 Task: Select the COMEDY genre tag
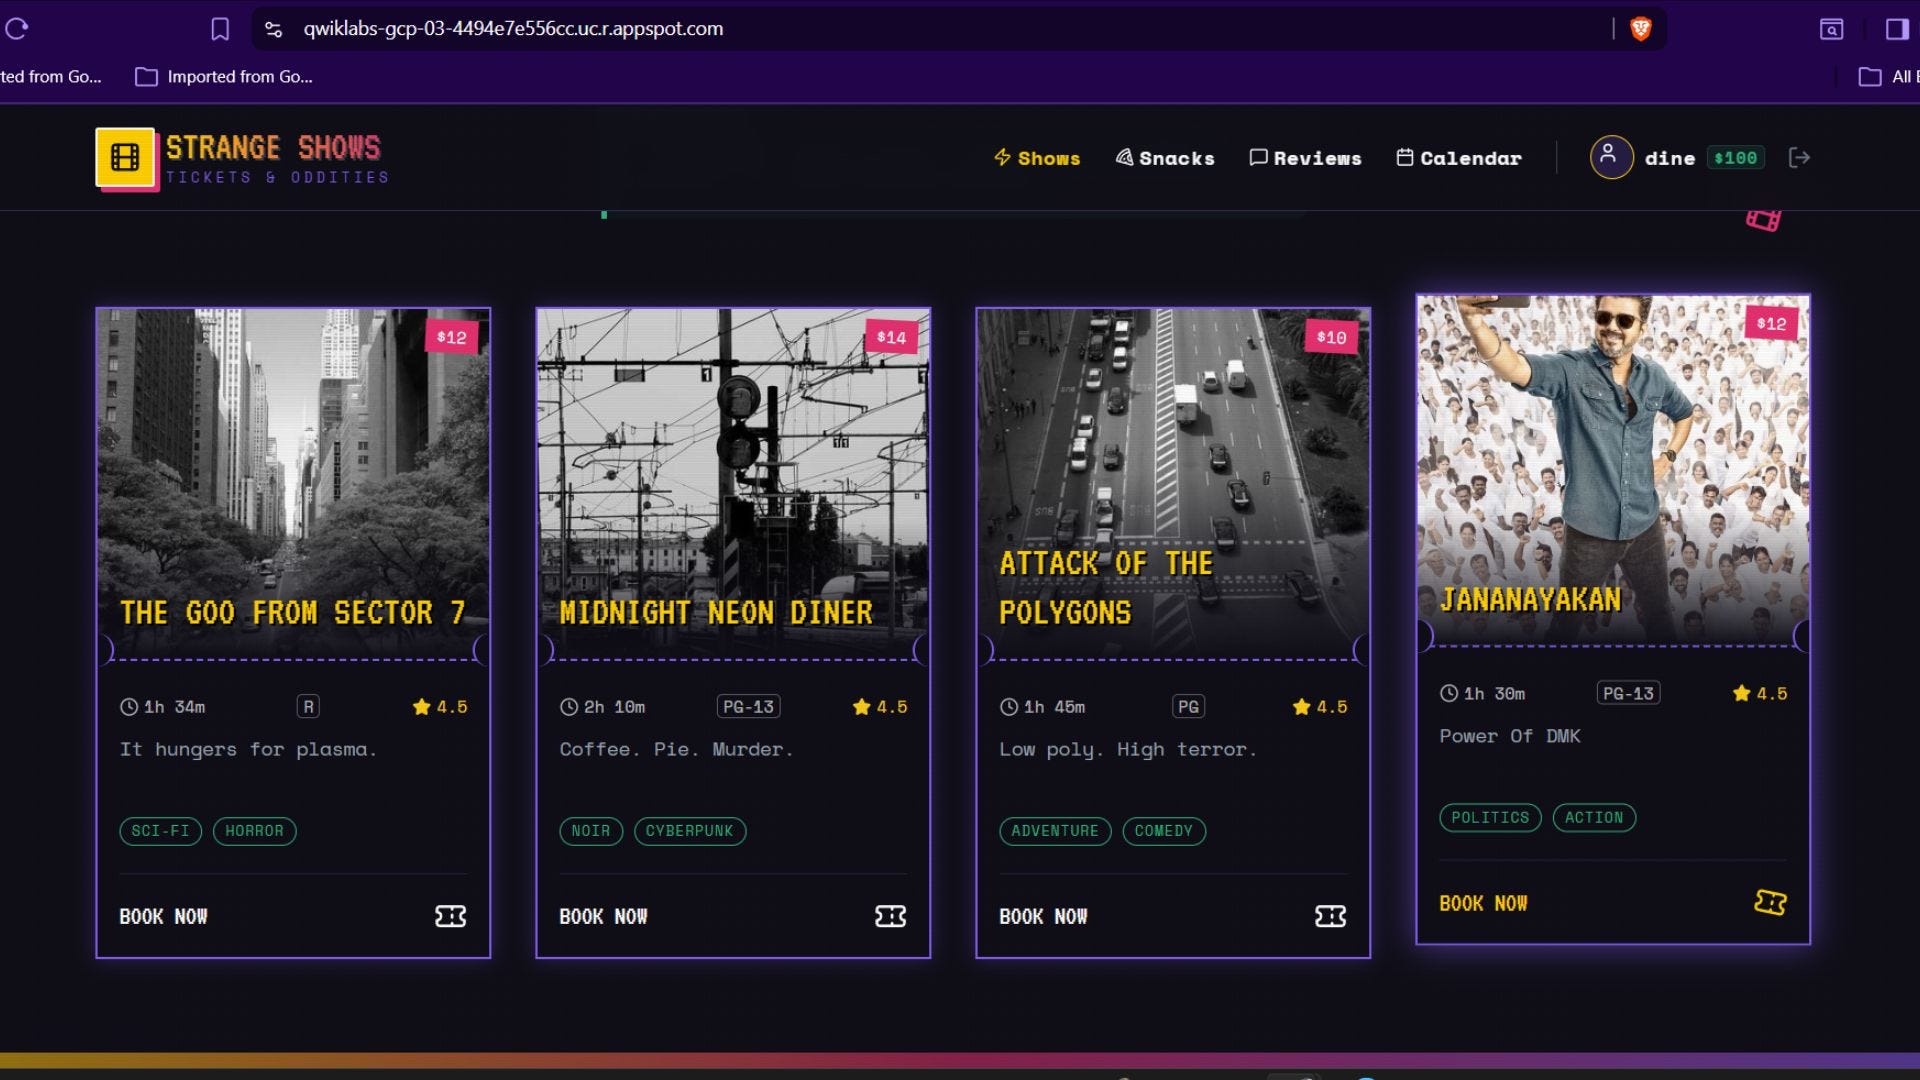1164,831
